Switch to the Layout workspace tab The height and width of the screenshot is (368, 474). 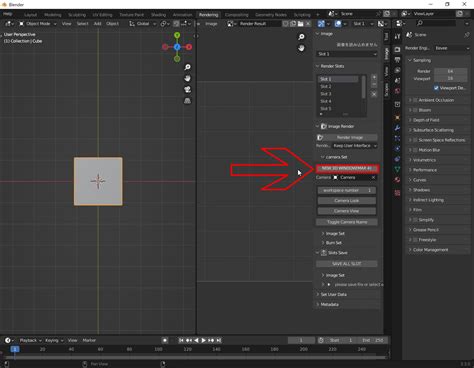coord(30,15)
